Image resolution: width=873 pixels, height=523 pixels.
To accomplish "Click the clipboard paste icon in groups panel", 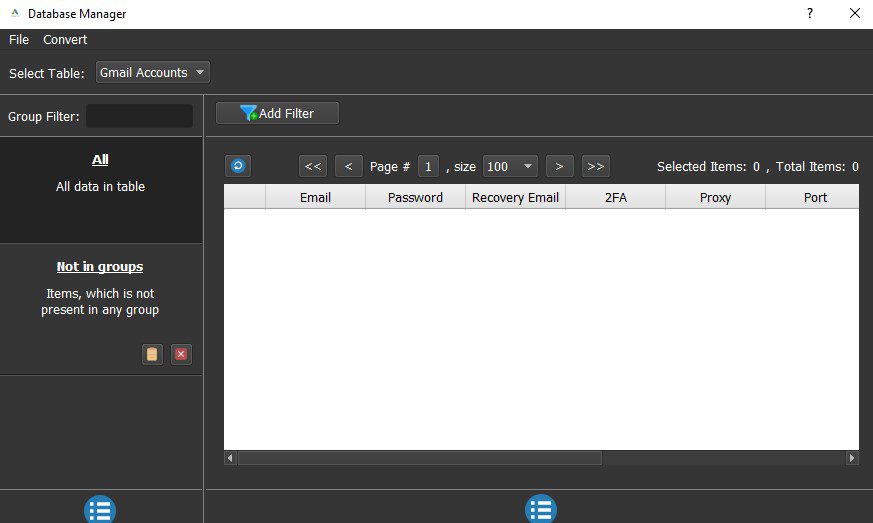I will (x=152, y=354).
